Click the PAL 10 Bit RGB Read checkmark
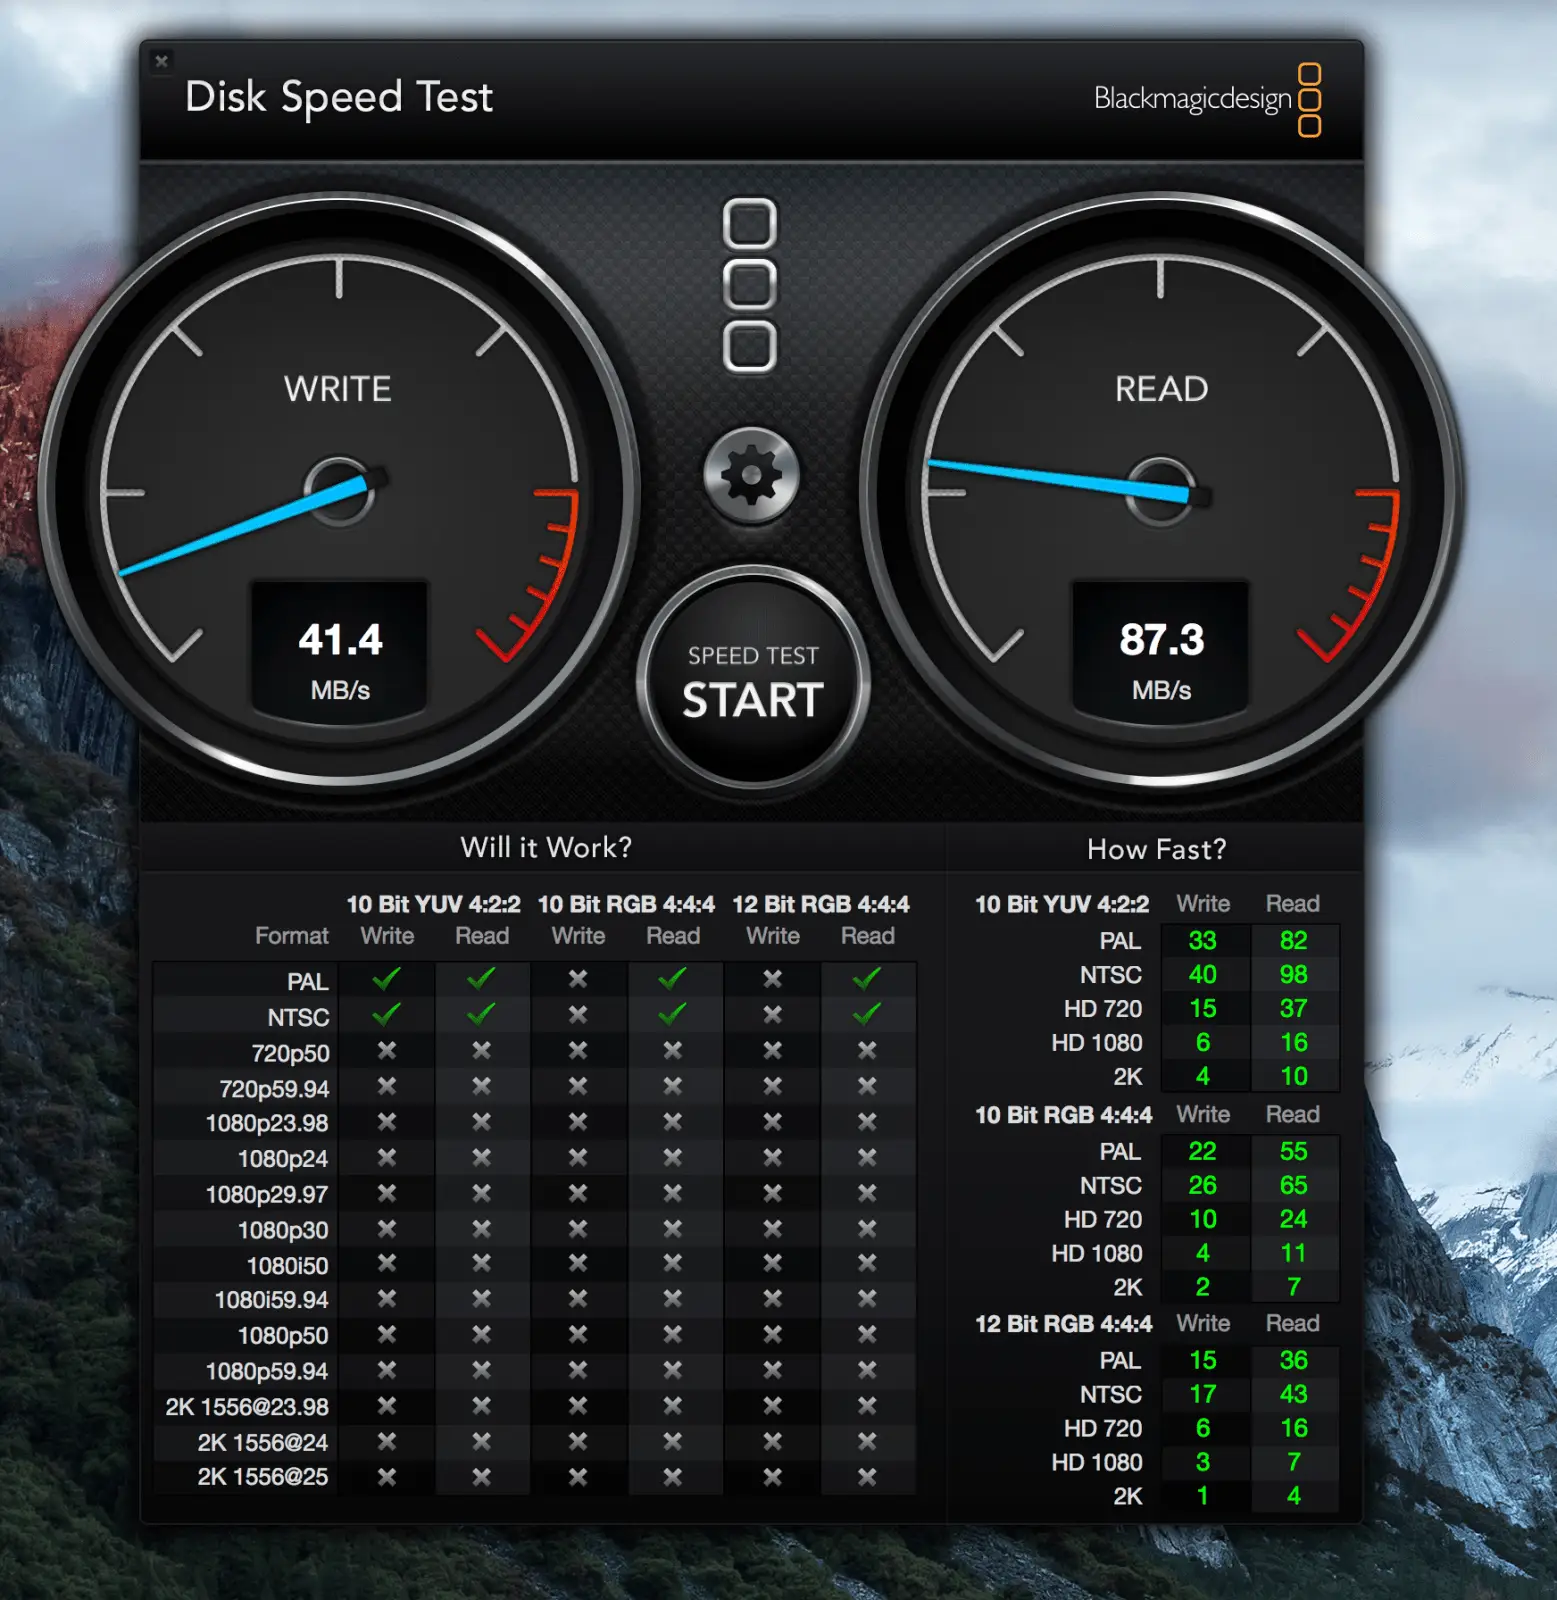Viewport: 1557px width, 1600px height. coord(672,979)
